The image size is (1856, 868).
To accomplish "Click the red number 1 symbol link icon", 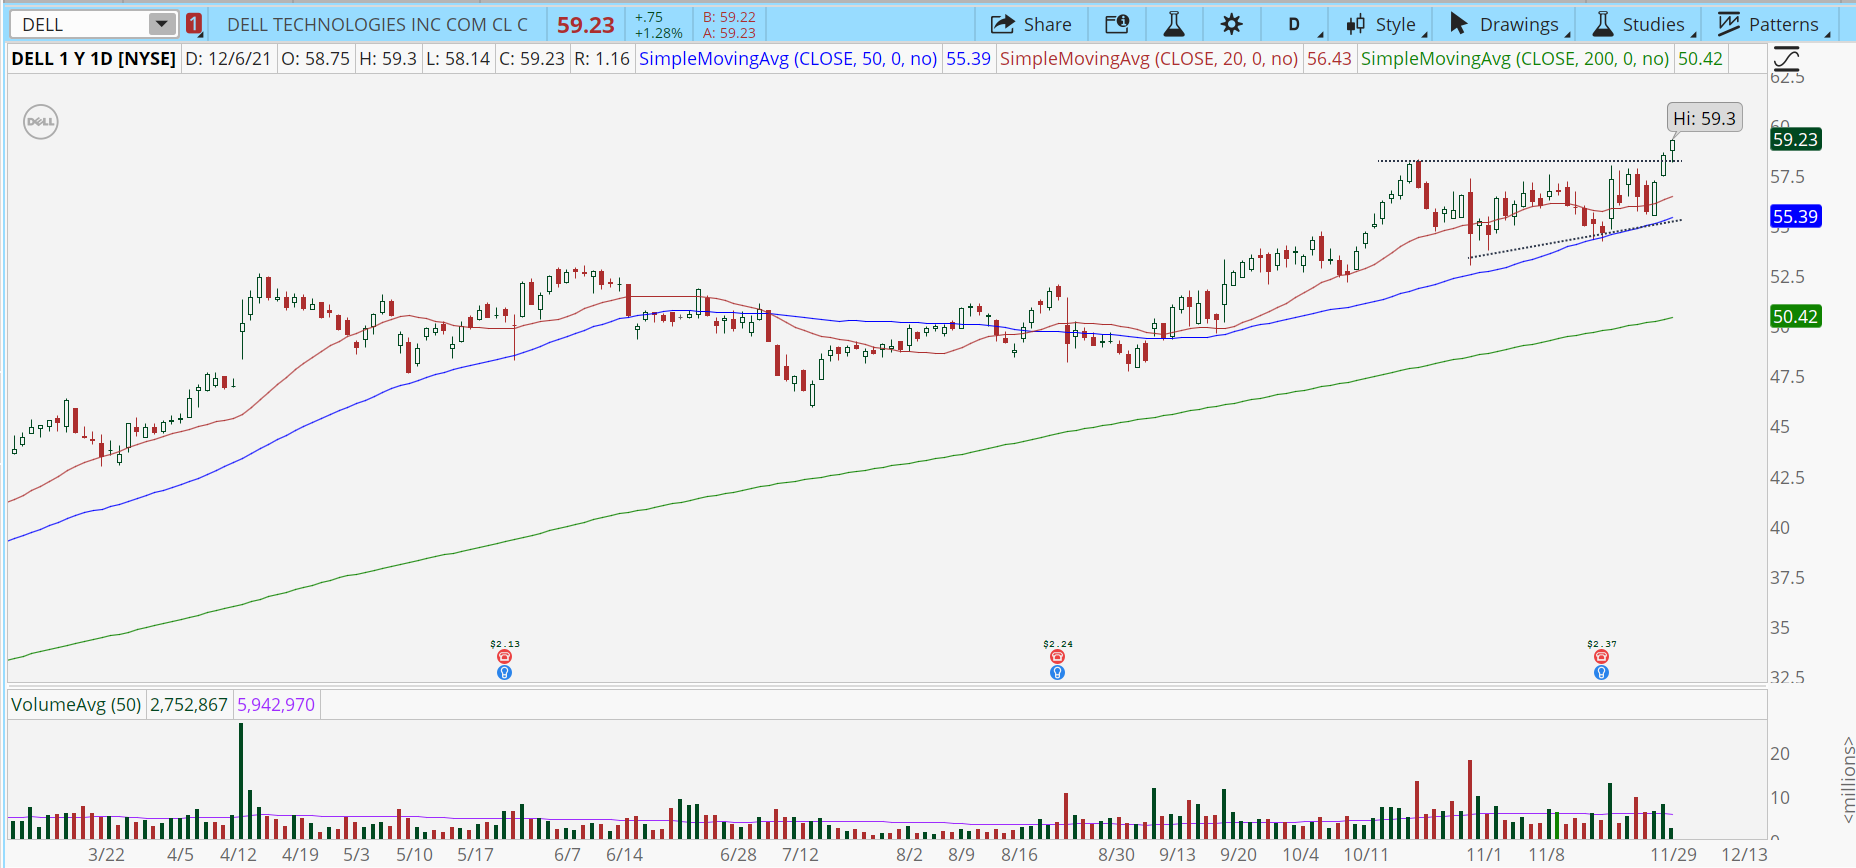I will click(194, 24).
